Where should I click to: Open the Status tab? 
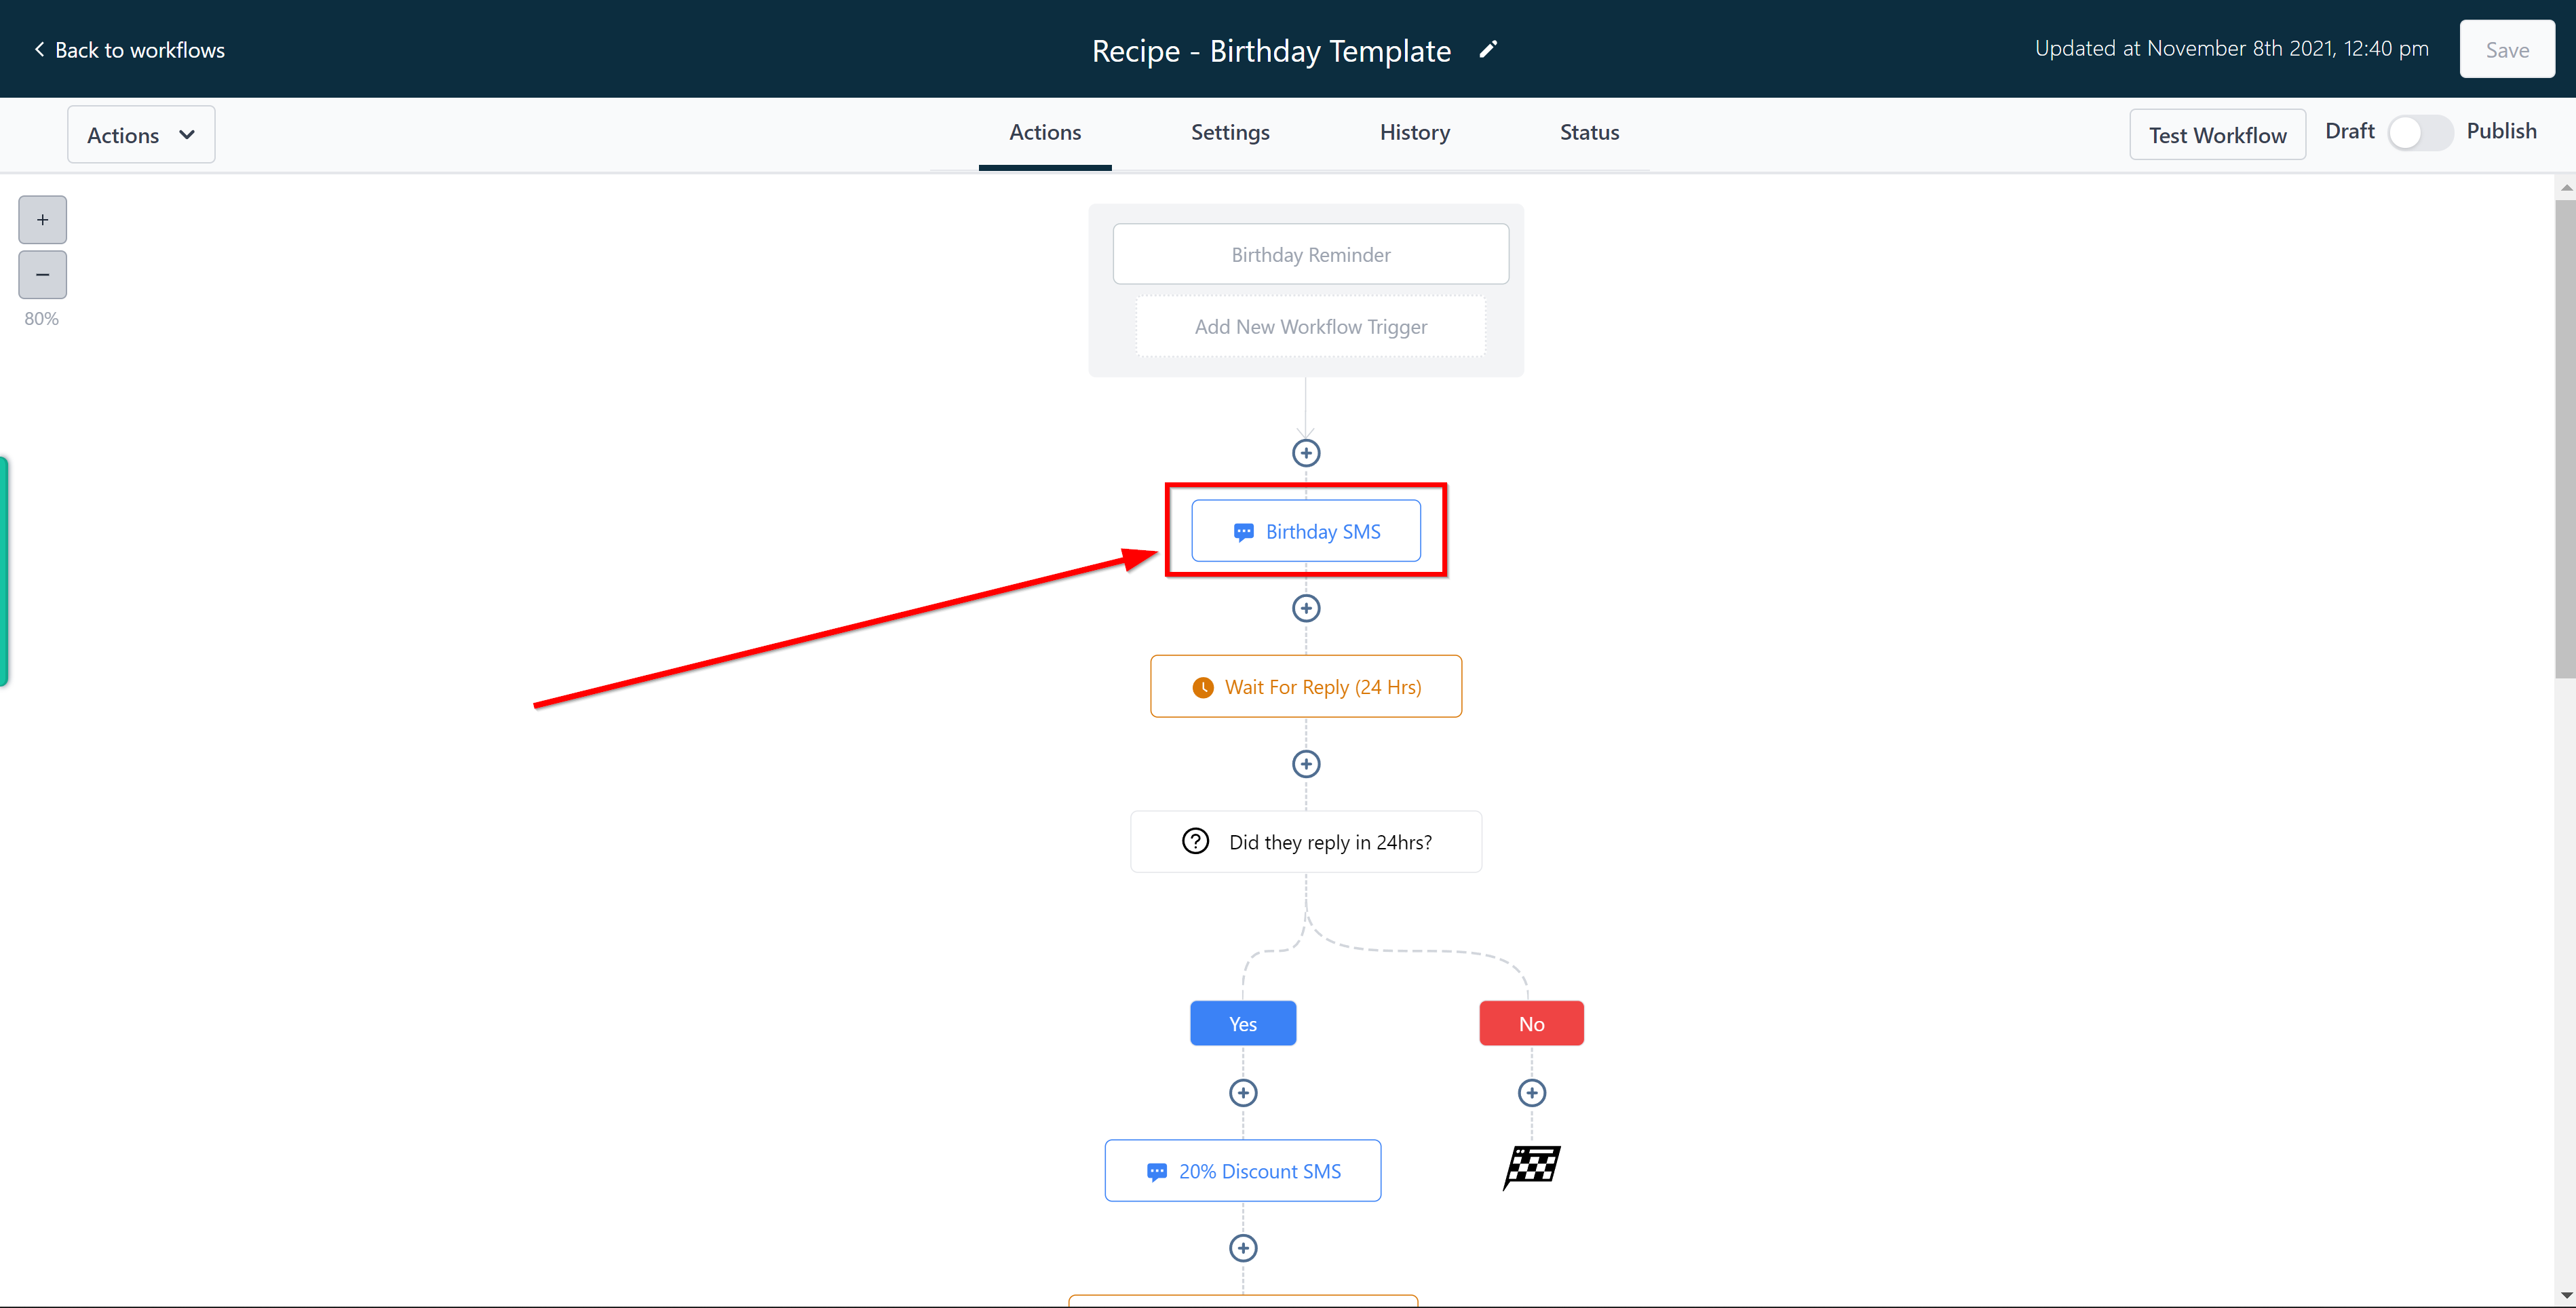[x=1589, y=133]
